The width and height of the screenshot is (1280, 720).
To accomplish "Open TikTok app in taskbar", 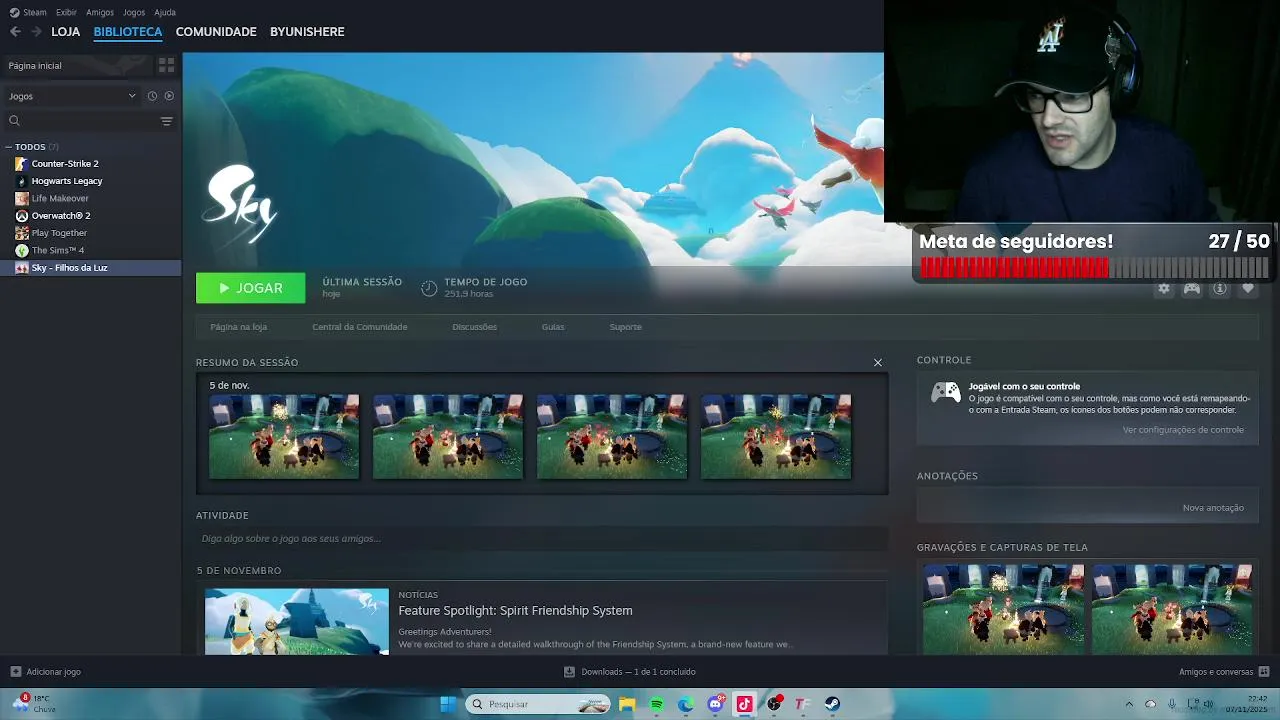I will [x=744, y=704].
